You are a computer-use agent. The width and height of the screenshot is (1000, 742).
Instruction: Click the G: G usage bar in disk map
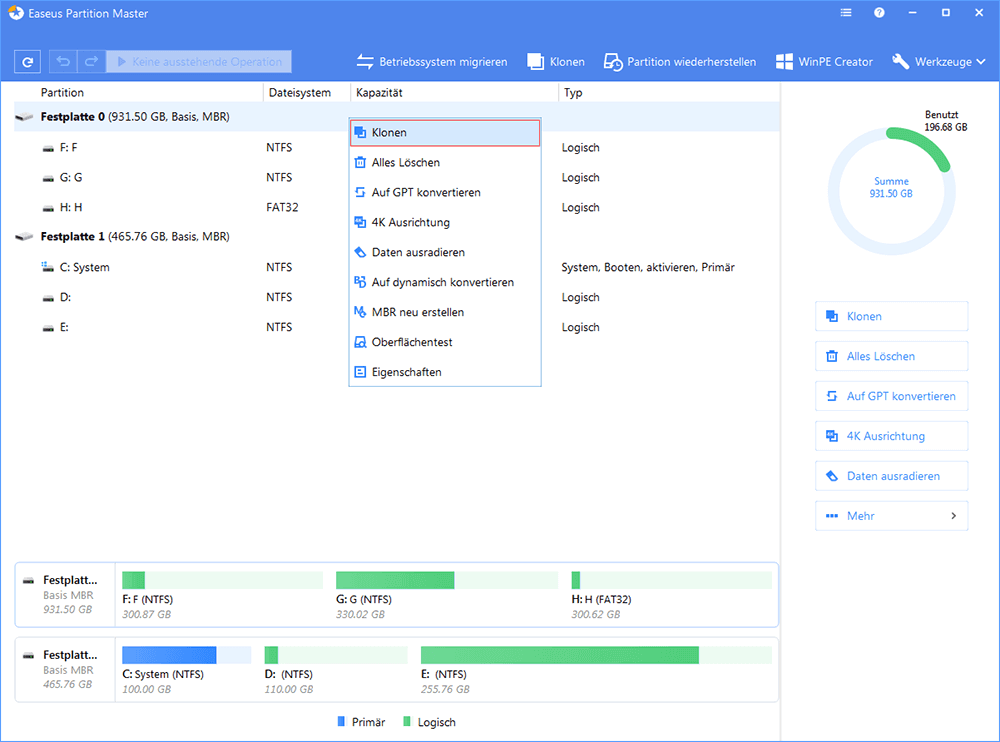[447, 580]
